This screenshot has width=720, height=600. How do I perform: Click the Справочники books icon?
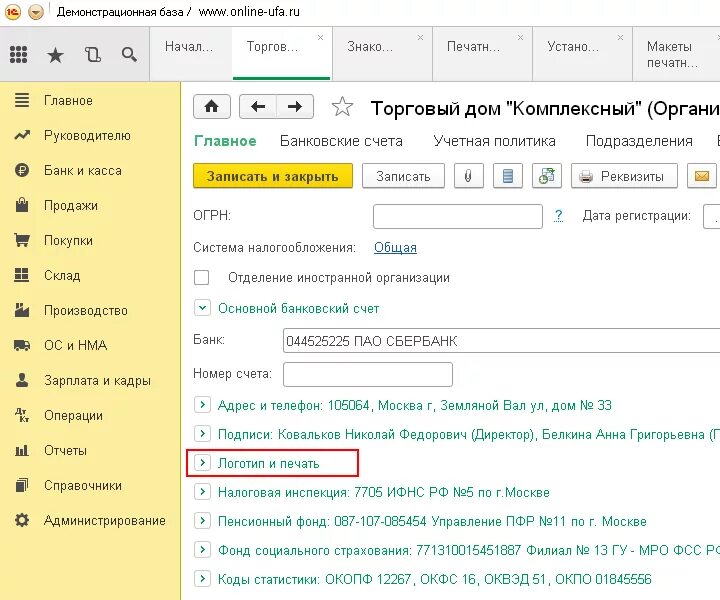pyautogui.click(x=22, y=485)
